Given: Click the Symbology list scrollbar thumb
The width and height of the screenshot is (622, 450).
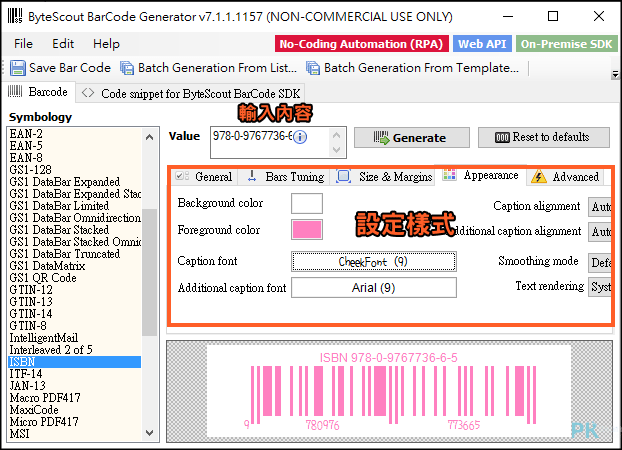Looking at the screenshot, I should click(x=150, y=272).
